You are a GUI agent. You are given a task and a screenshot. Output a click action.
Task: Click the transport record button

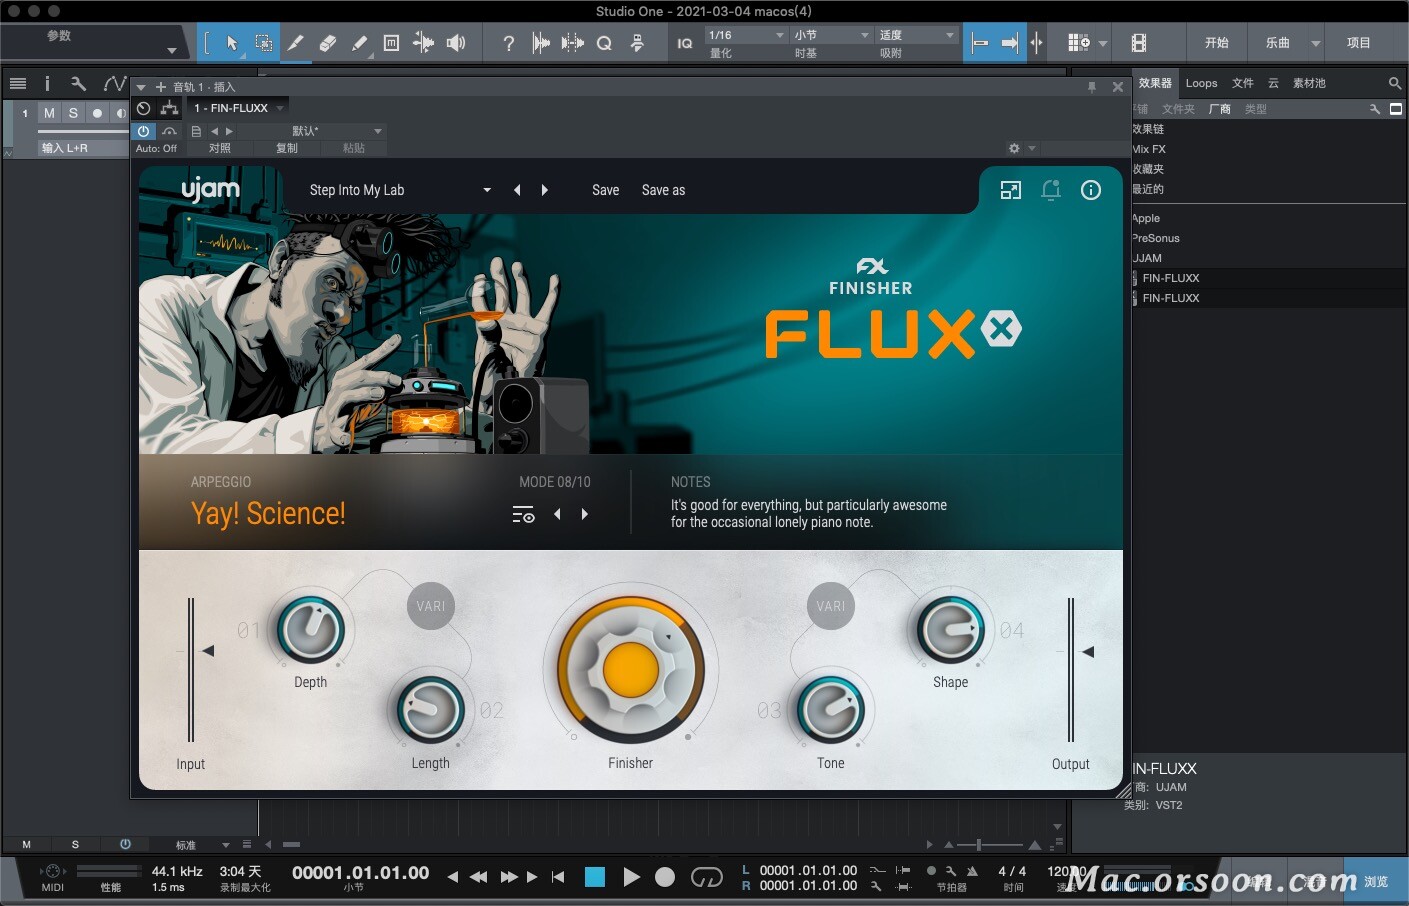pyautogui.click(x=665, y=877)
